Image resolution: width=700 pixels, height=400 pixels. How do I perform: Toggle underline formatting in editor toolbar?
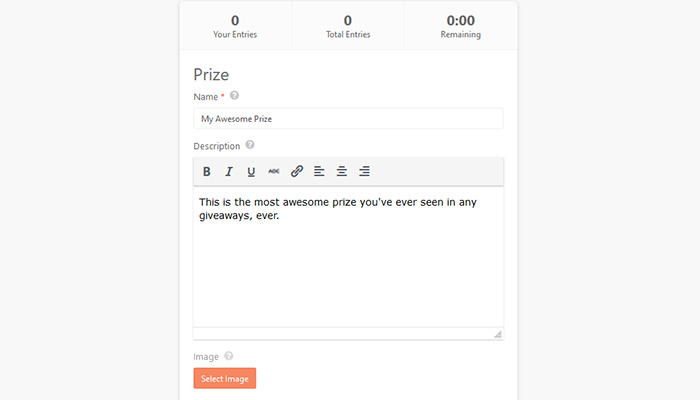click(x=251, y=171)
